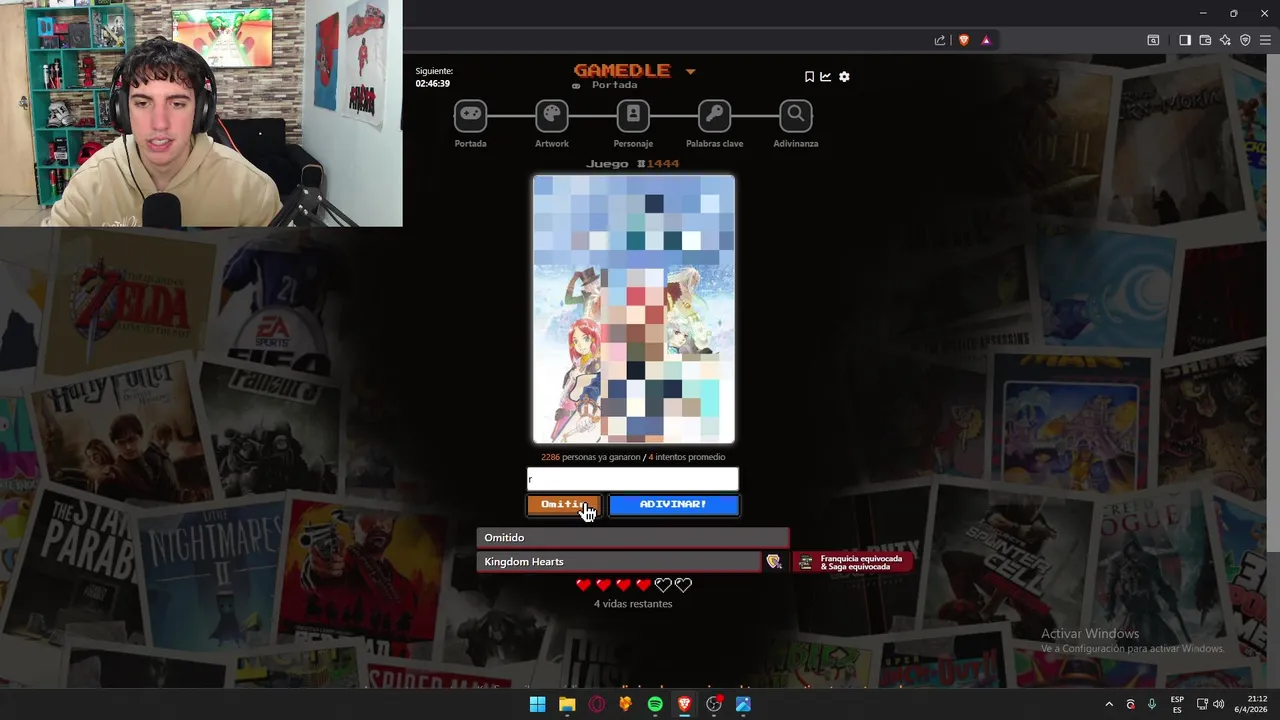The image size is (1280, 720).
Task: Select the Portada gamepad mode icon
Action: (470, 116)
